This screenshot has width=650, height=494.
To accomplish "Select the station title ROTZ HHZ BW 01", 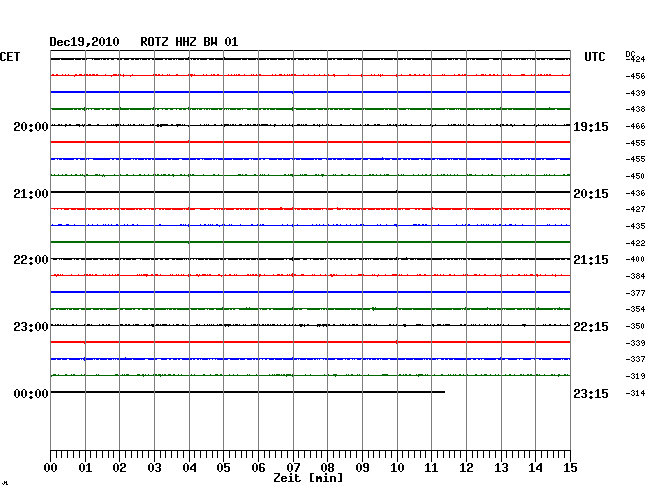I will (x=189, y=42).
